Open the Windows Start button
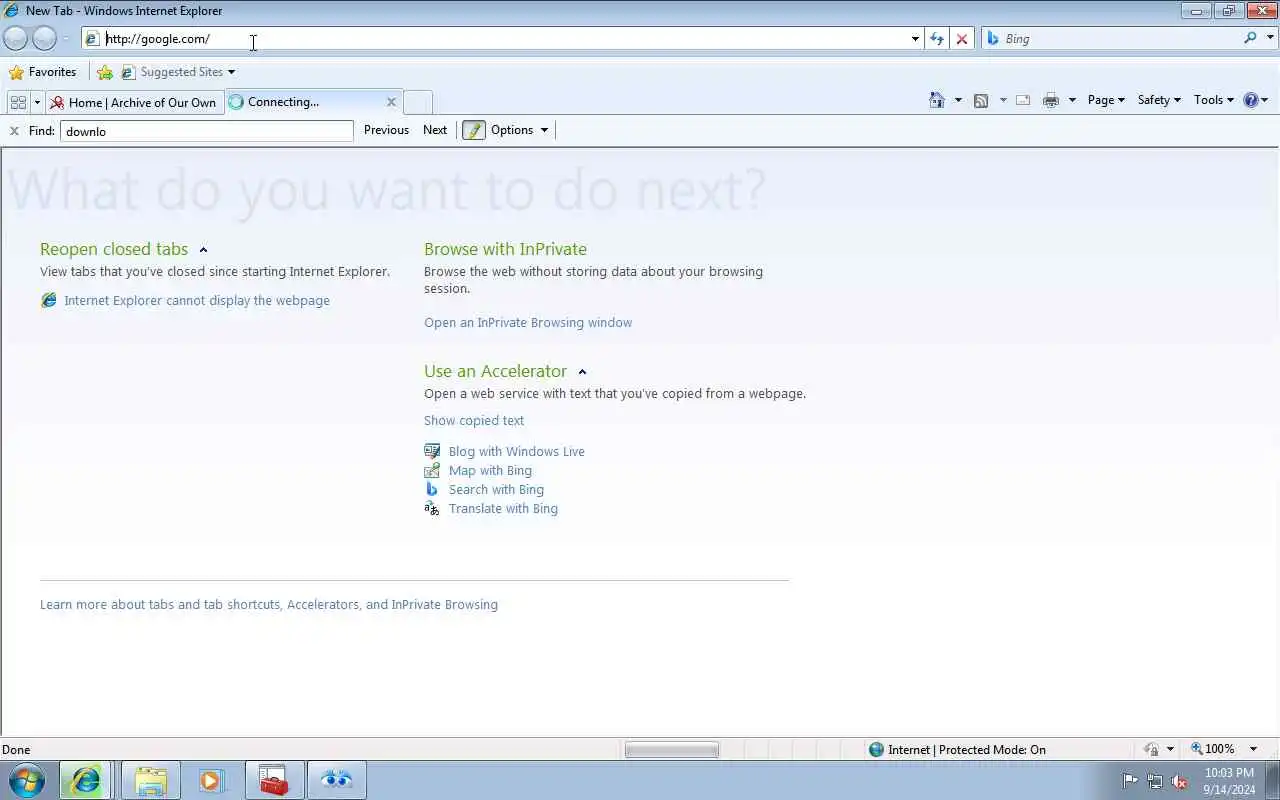This screenshot has height=800, width=1280. coord(27,780)
